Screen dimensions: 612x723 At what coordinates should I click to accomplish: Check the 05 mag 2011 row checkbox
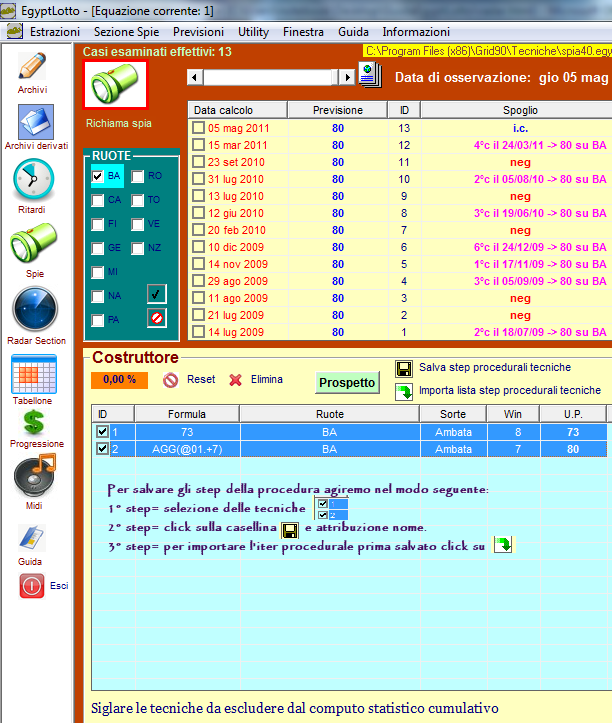point(198,128)
